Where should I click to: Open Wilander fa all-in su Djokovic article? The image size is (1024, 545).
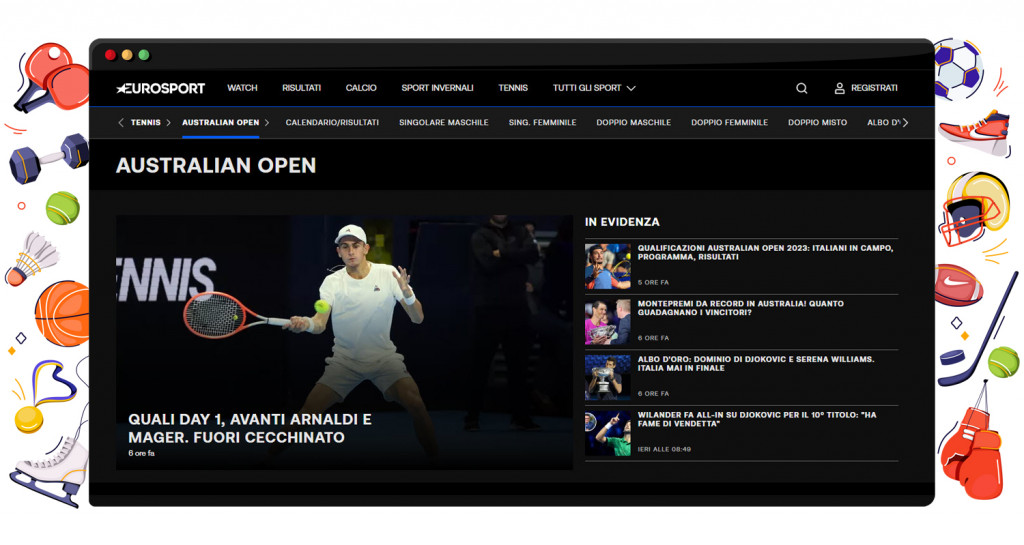tap(757, 419)
